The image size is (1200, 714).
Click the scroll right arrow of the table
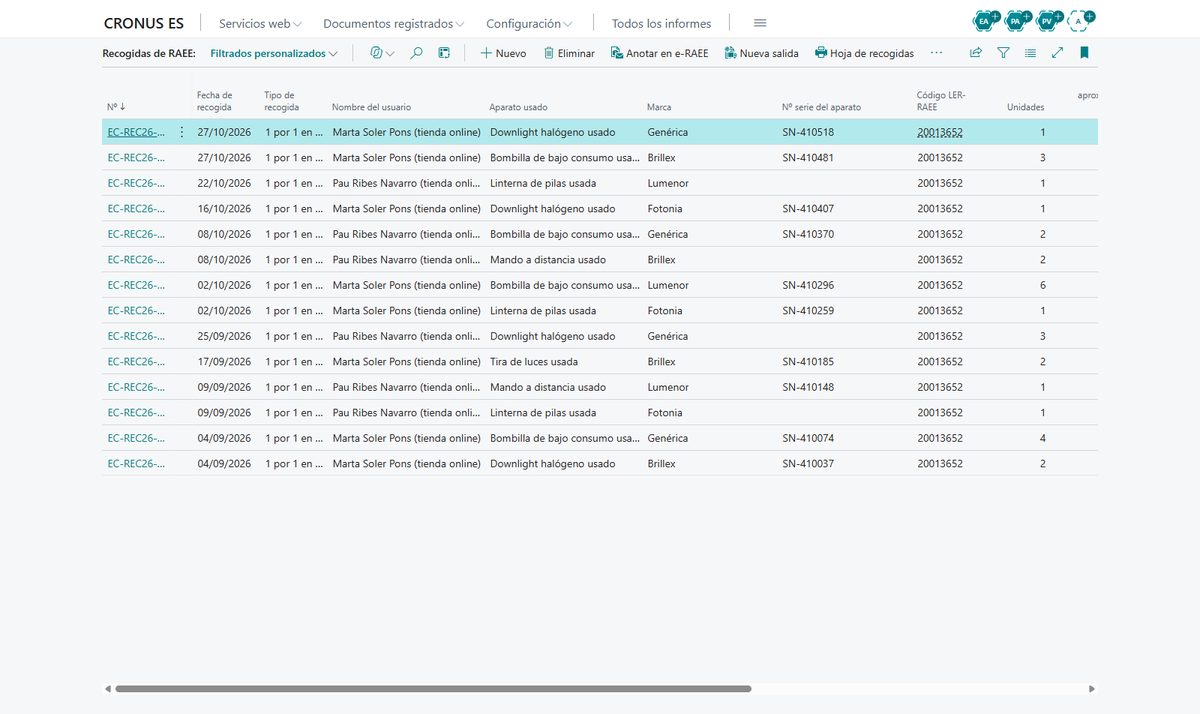point(1092,689)
